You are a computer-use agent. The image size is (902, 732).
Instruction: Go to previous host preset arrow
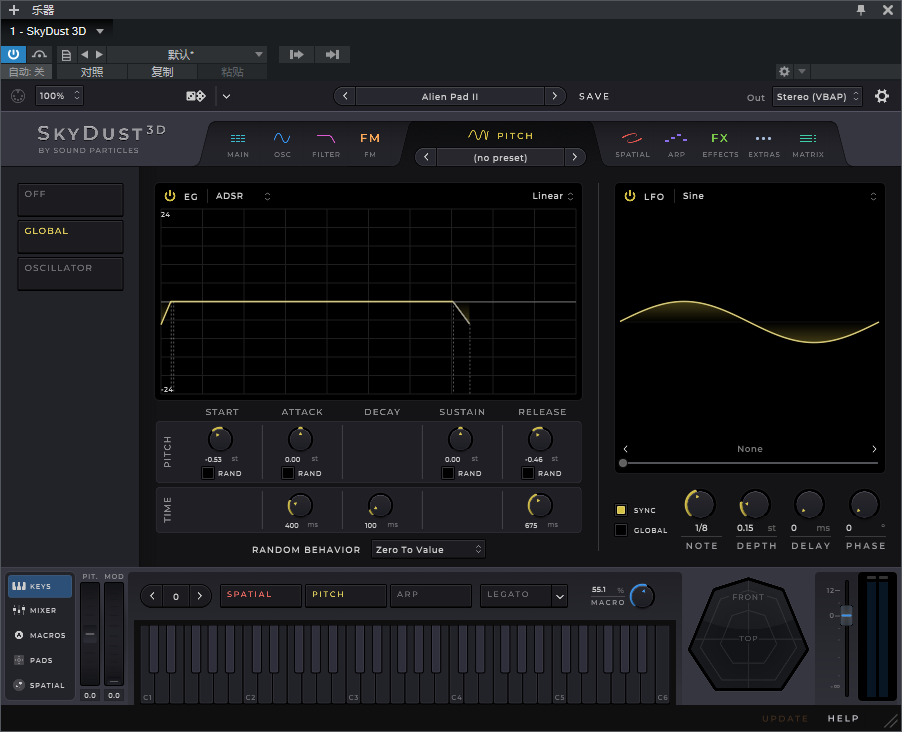click(85, 55)
